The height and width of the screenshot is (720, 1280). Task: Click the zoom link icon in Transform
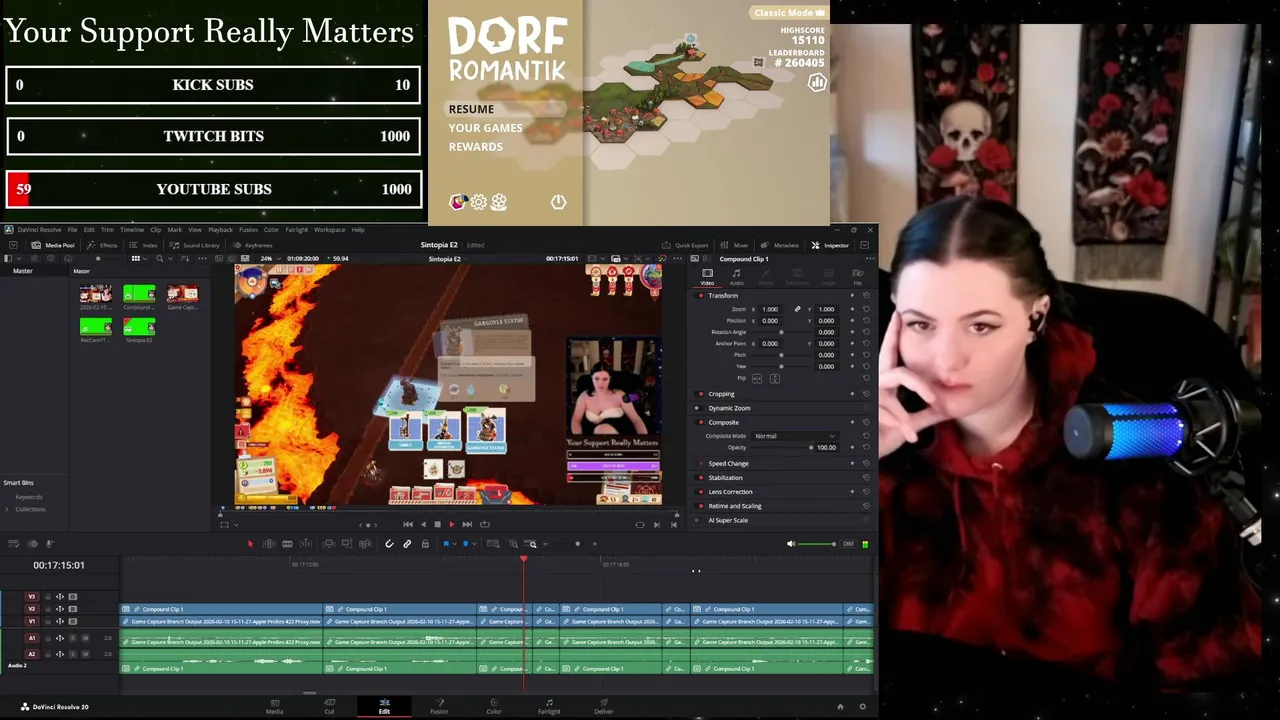[x=797, y=309]
